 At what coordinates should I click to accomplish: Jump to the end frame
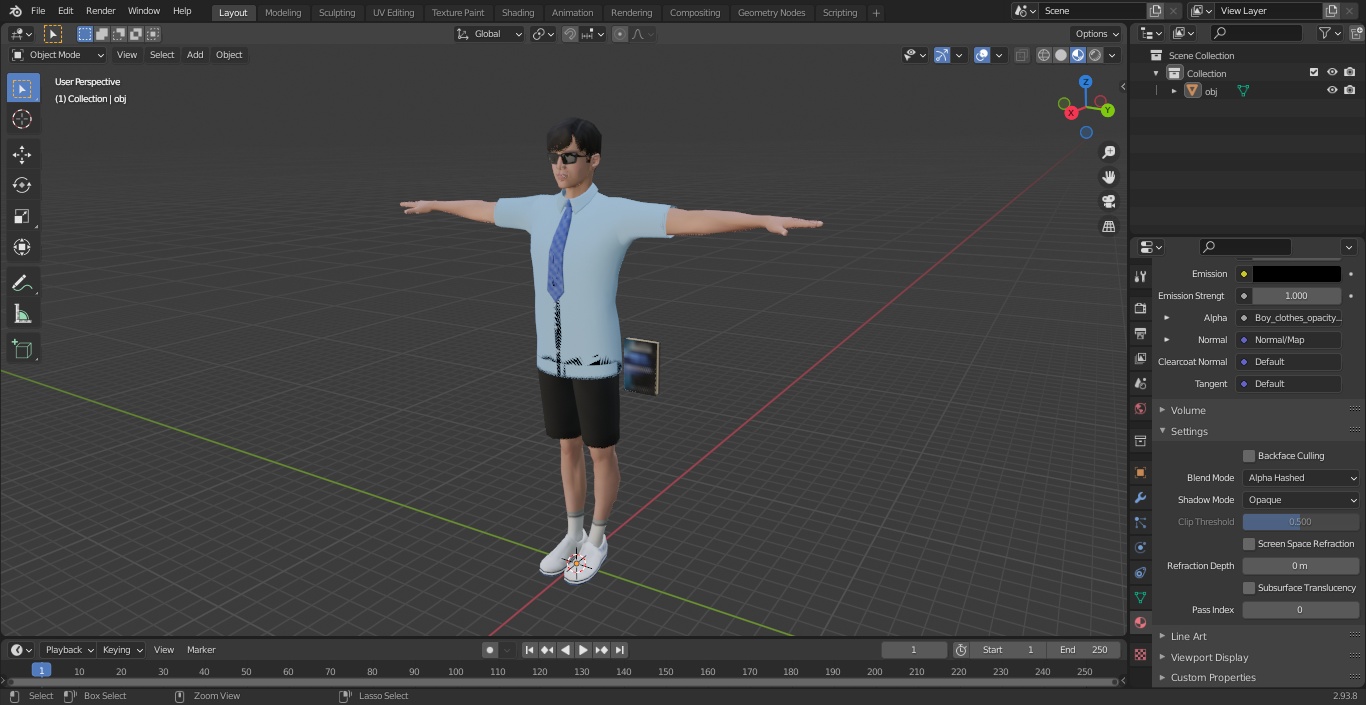point(620,650)
